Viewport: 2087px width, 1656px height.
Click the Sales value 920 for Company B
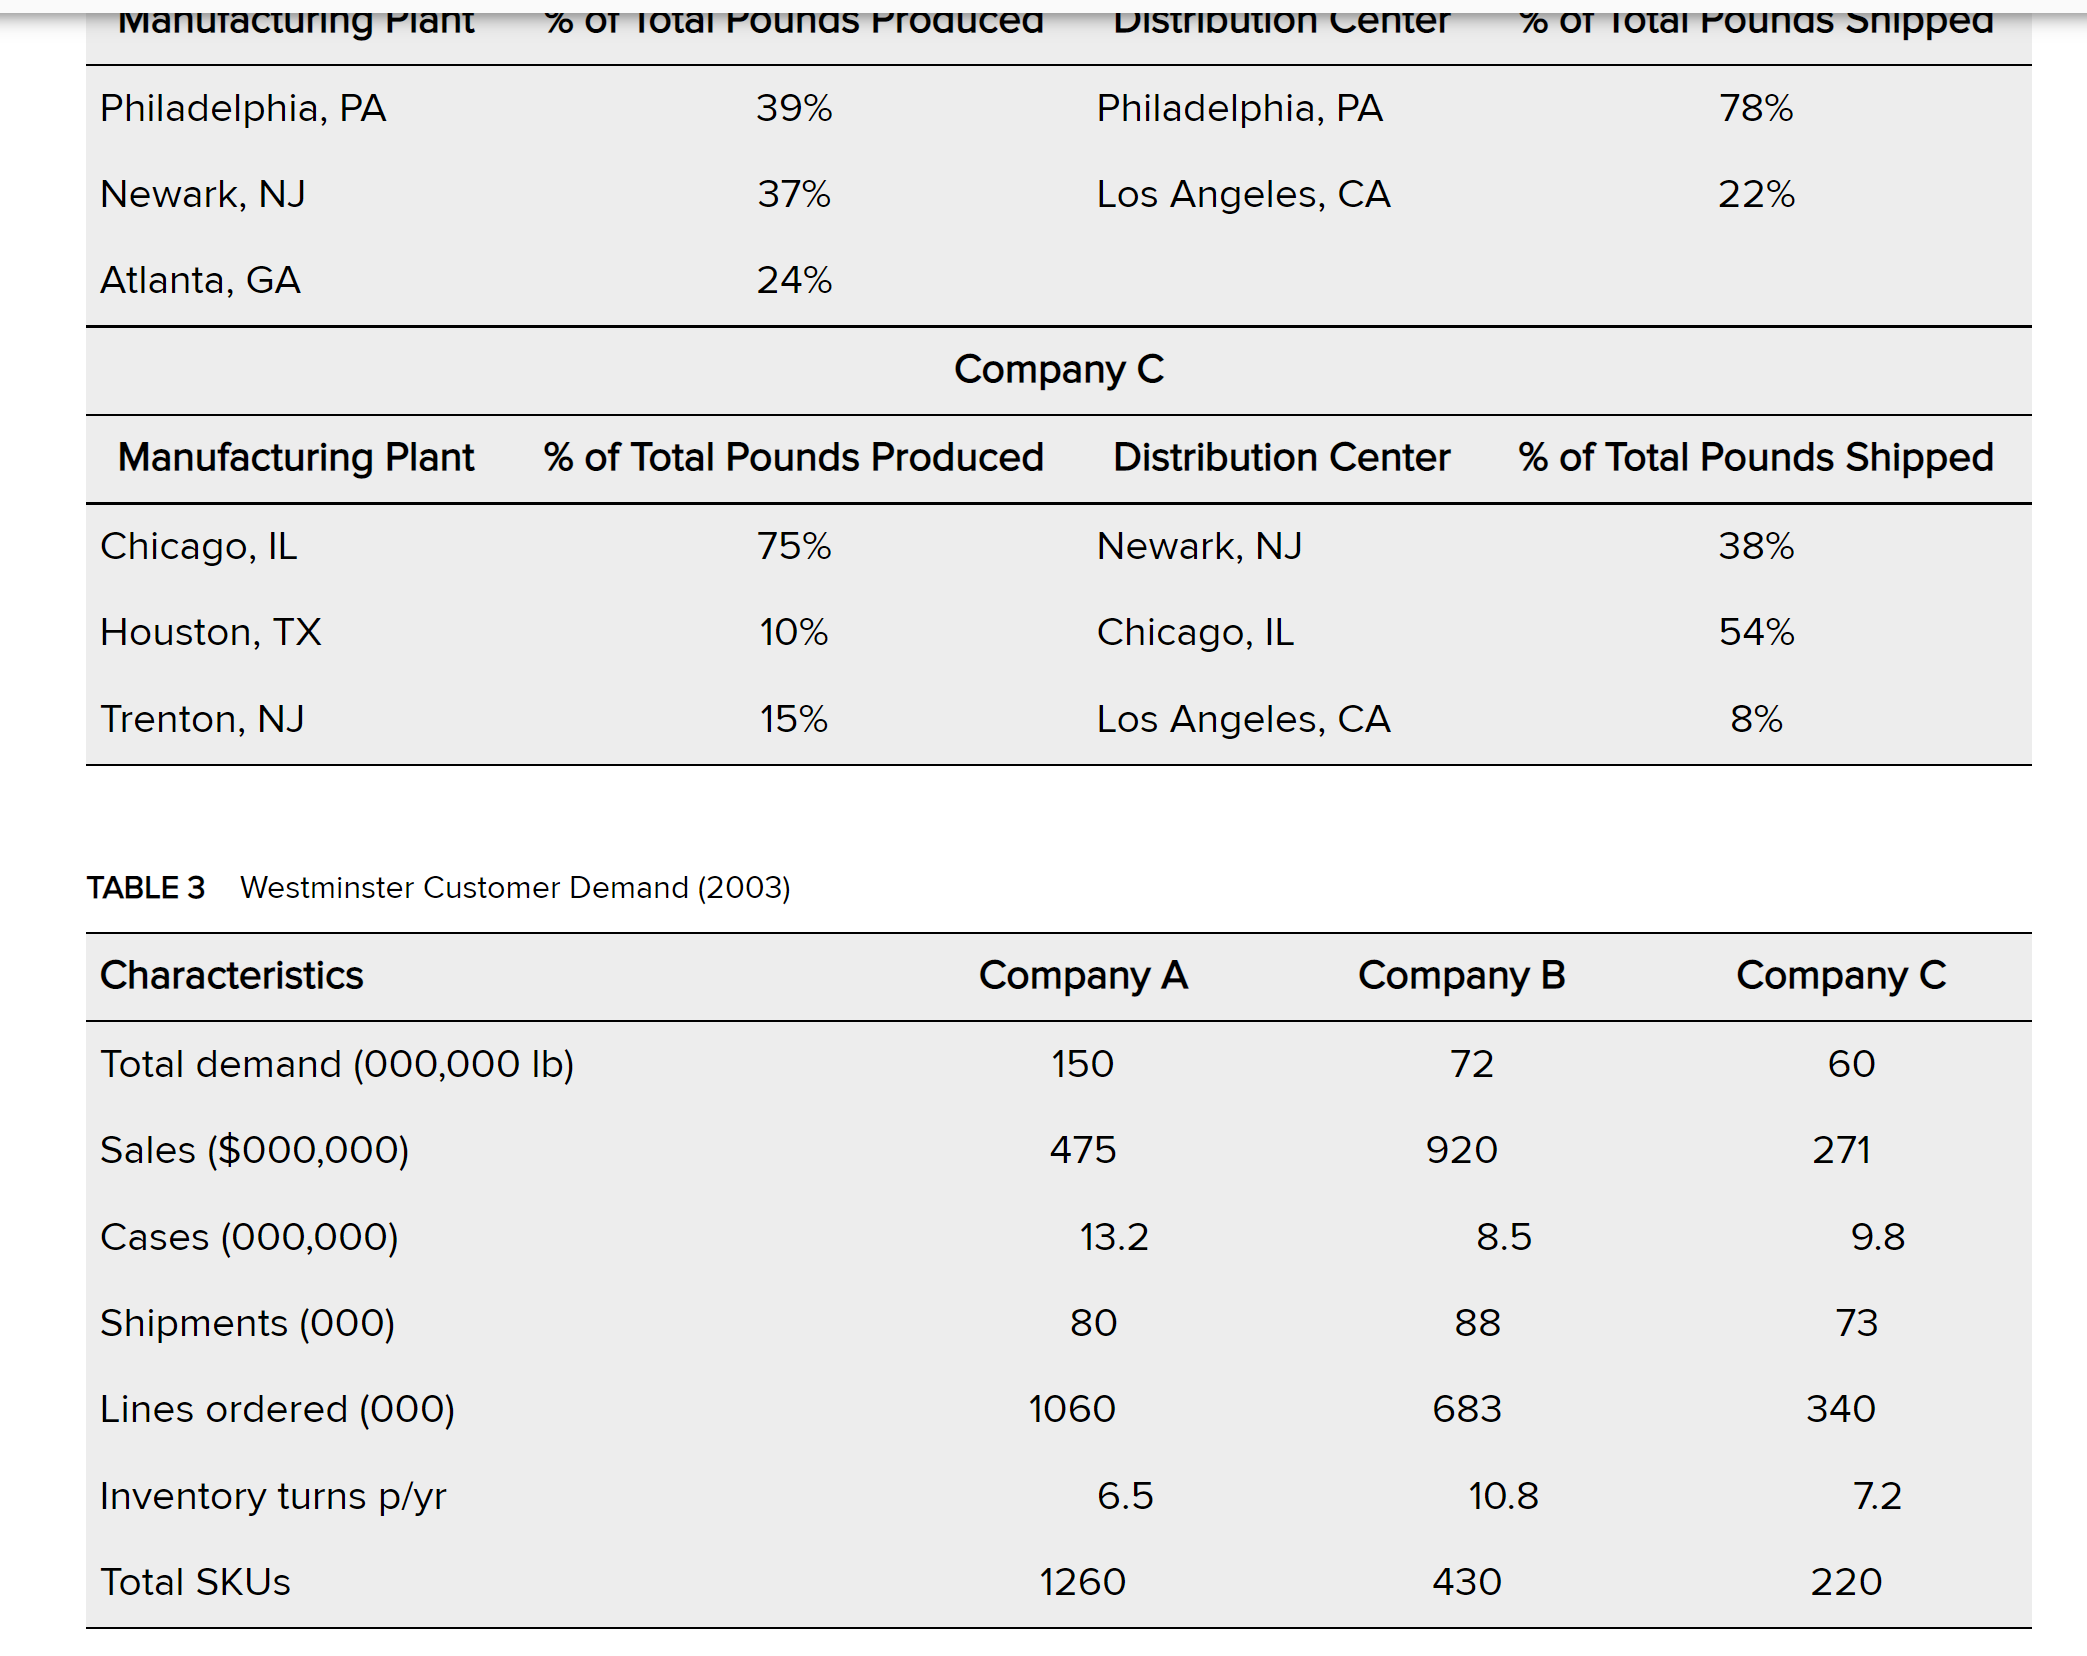coord(1461,1150)
